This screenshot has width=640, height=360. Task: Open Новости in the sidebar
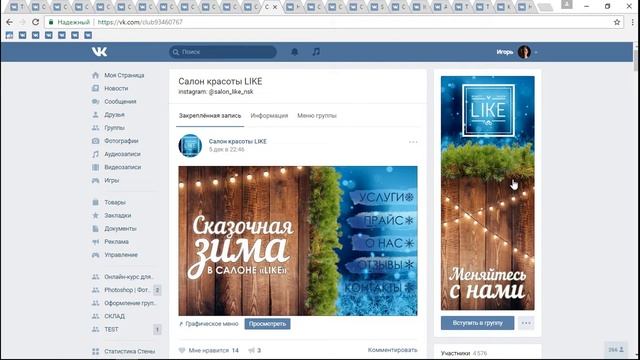(116, 88)
